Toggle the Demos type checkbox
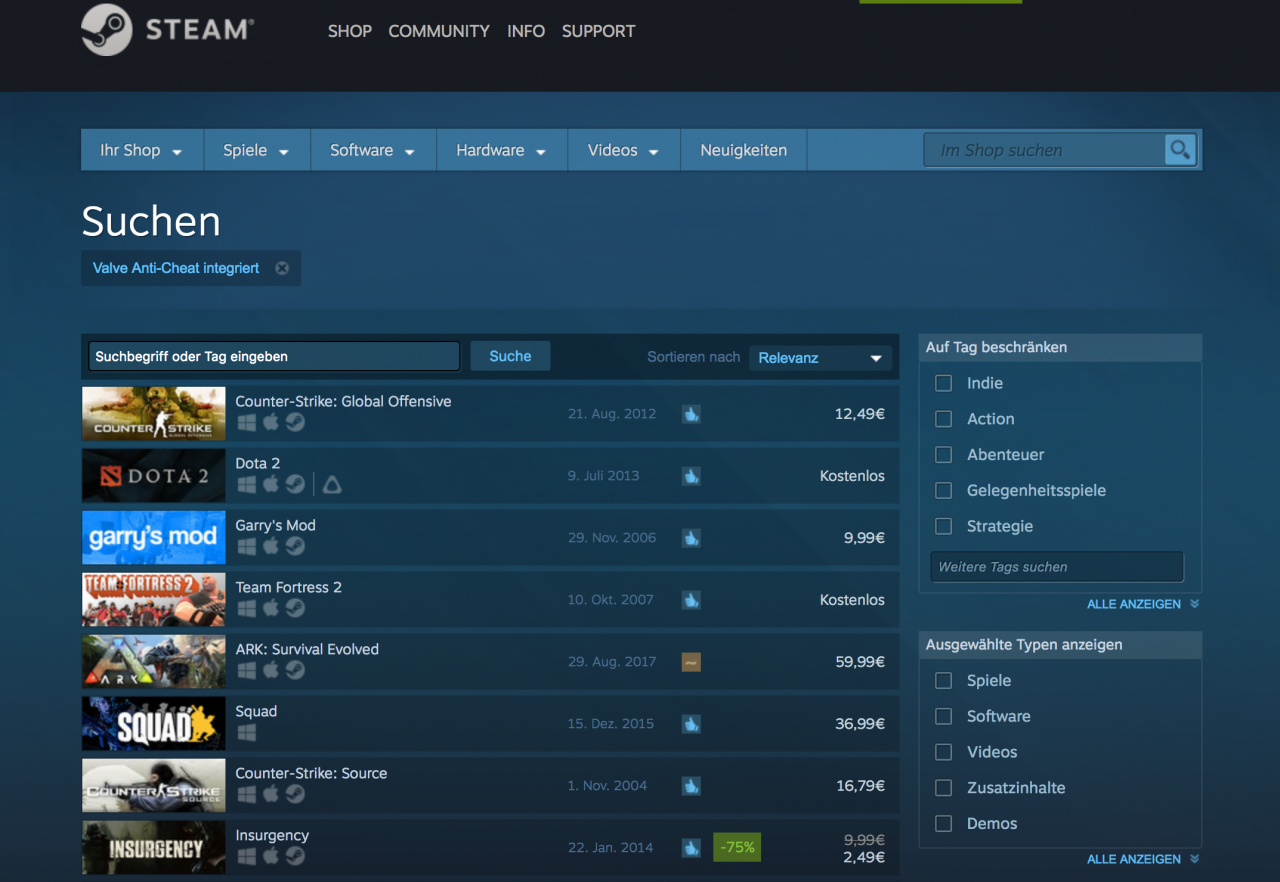The height and width of the screenshot is (882, 1280). (943, 824)
